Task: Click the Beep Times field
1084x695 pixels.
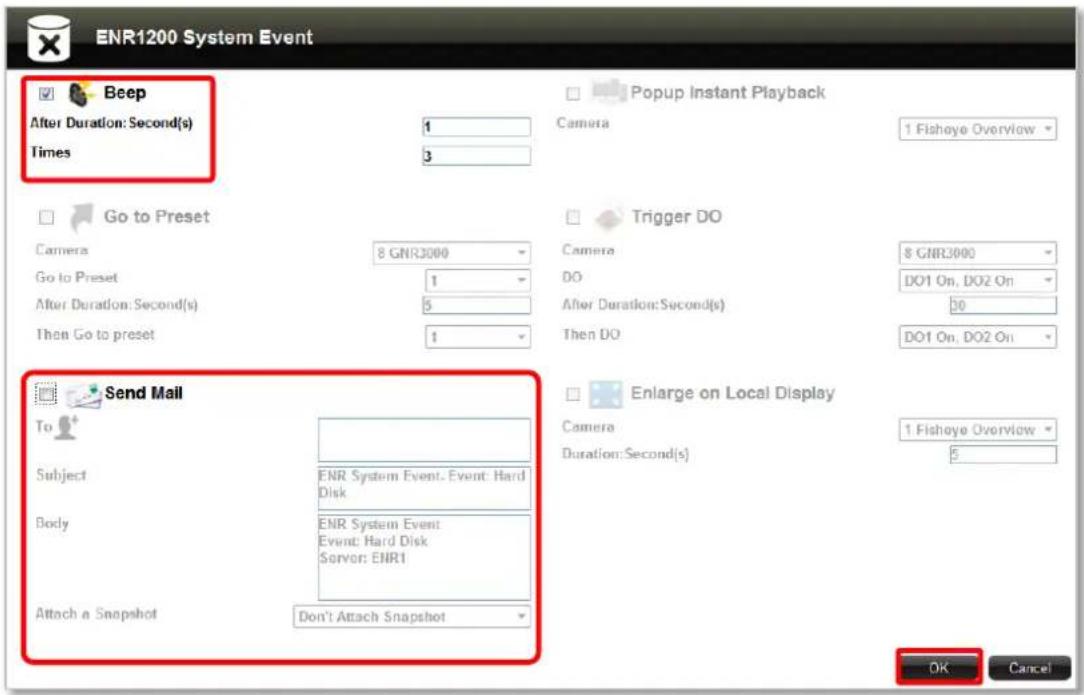Action: tap(476, 156)
